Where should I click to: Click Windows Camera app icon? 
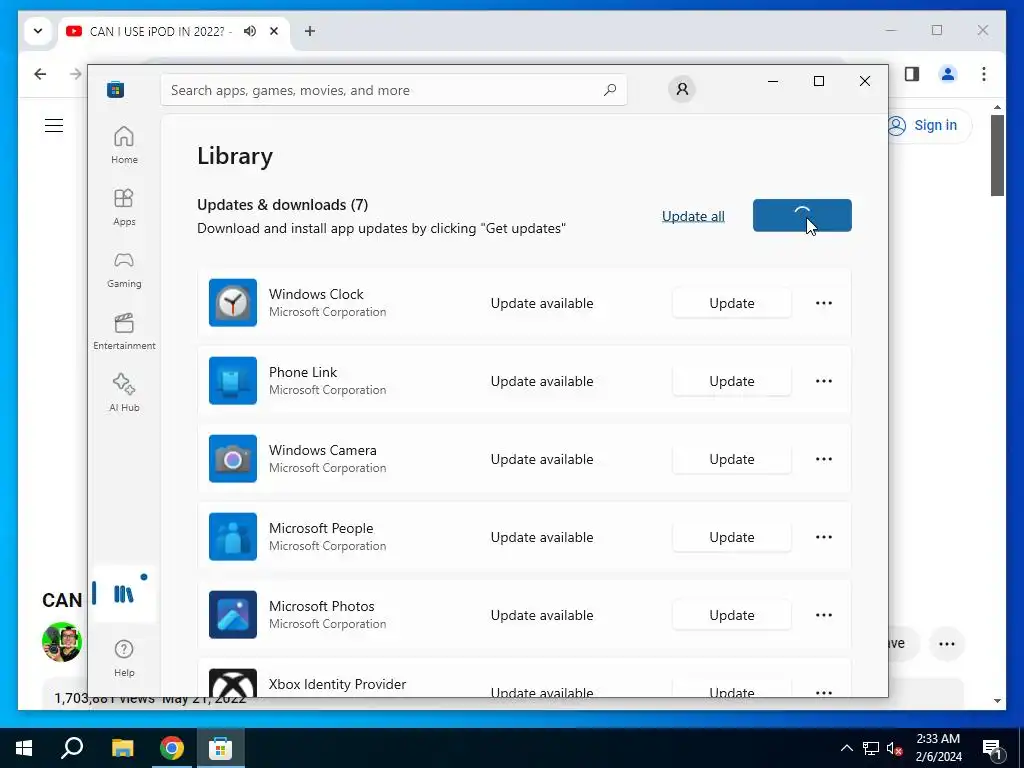[233, 458]
